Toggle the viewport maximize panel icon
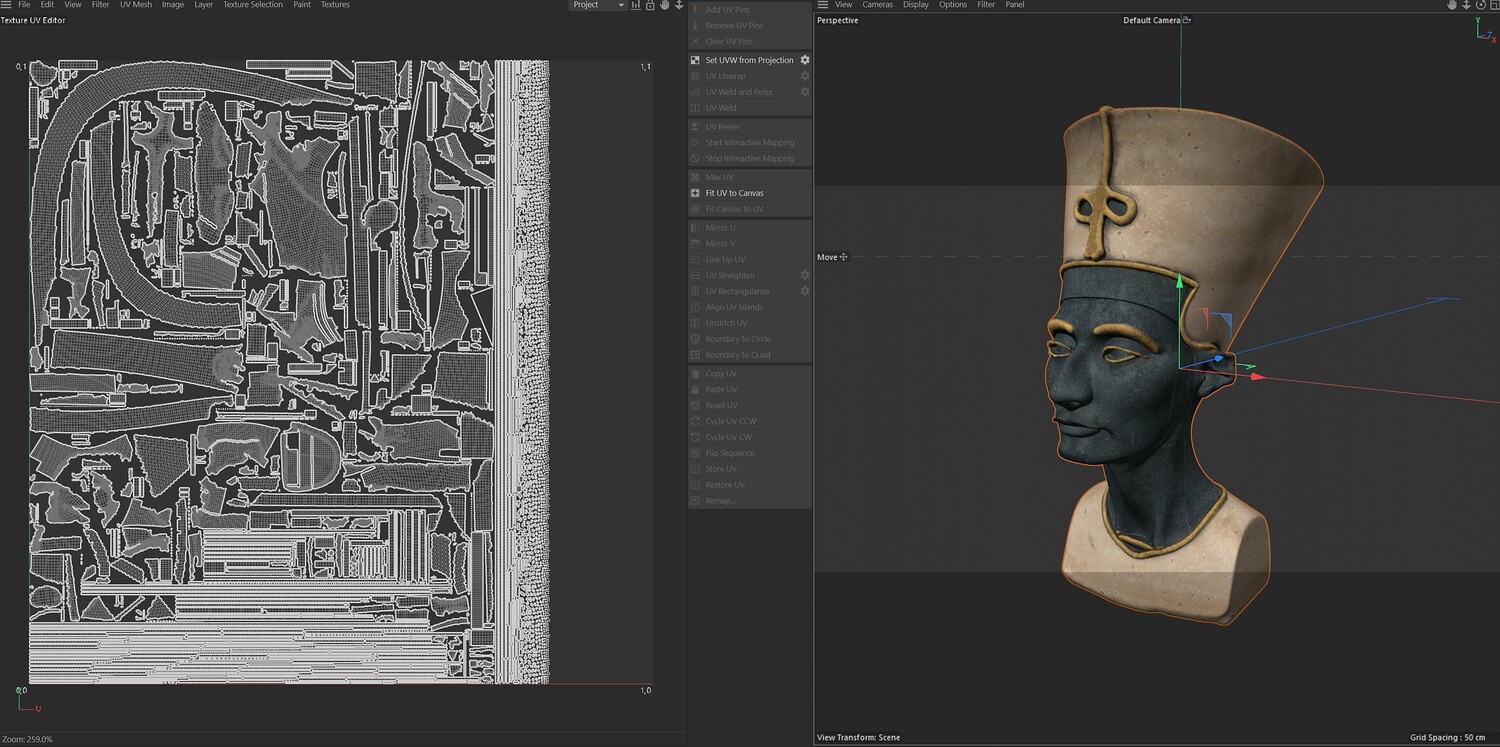This screenshot has width=1500, height=747. (x=1494, y=5)
